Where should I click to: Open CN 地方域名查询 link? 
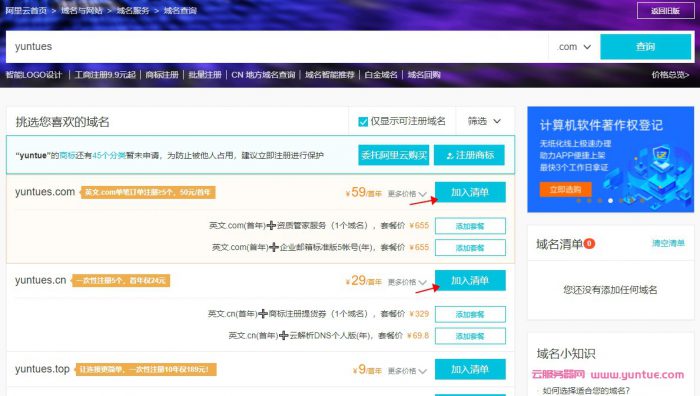[263, 75]
